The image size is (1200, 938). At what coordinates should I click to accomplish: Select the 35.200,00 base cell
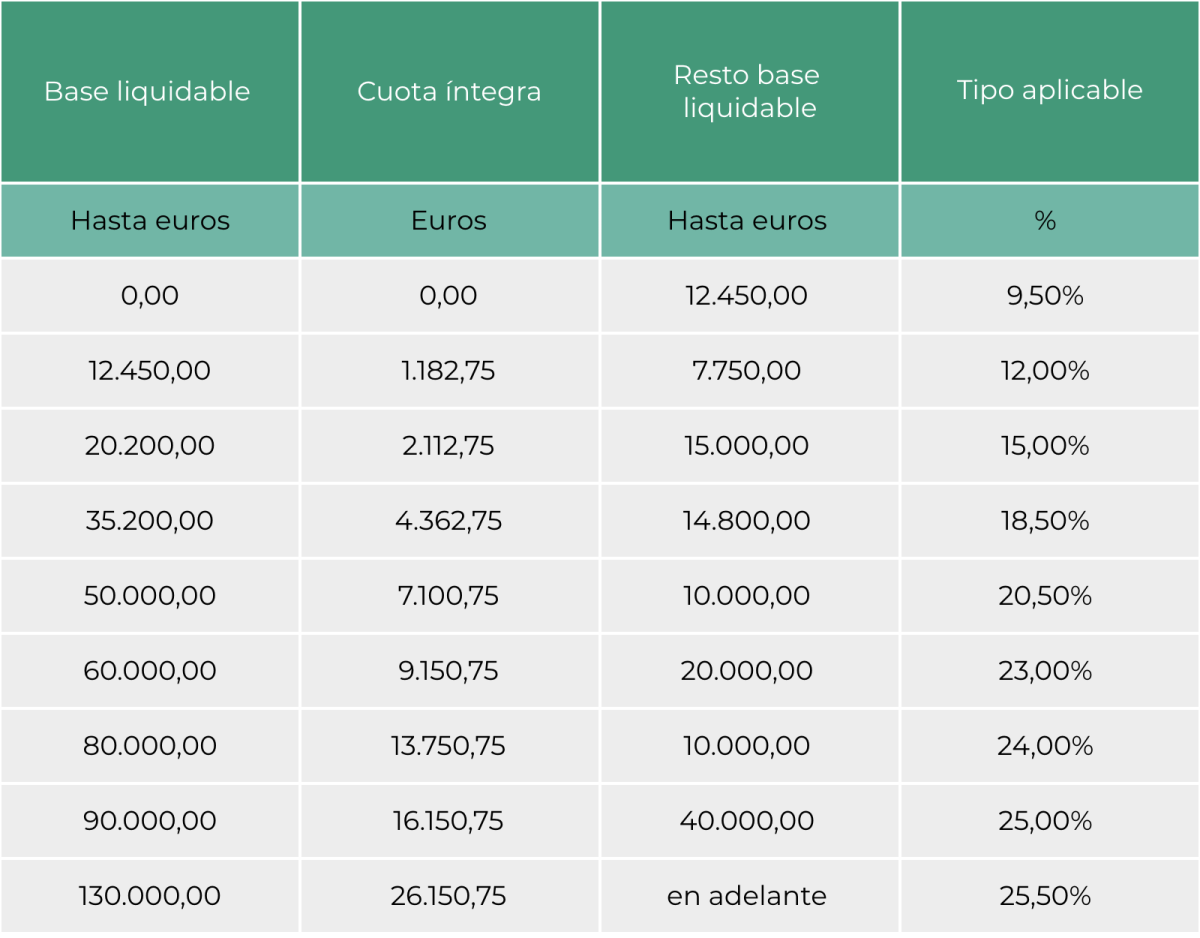point(150,521)
